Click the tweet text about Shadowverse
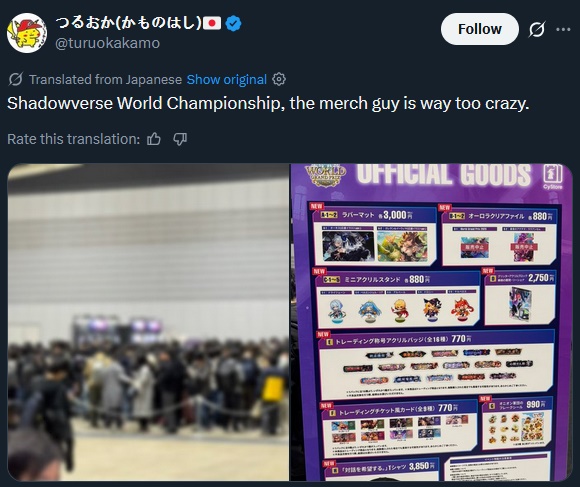Screen dimensions: 580x487 pyautogui.click(x=268, y=103)
